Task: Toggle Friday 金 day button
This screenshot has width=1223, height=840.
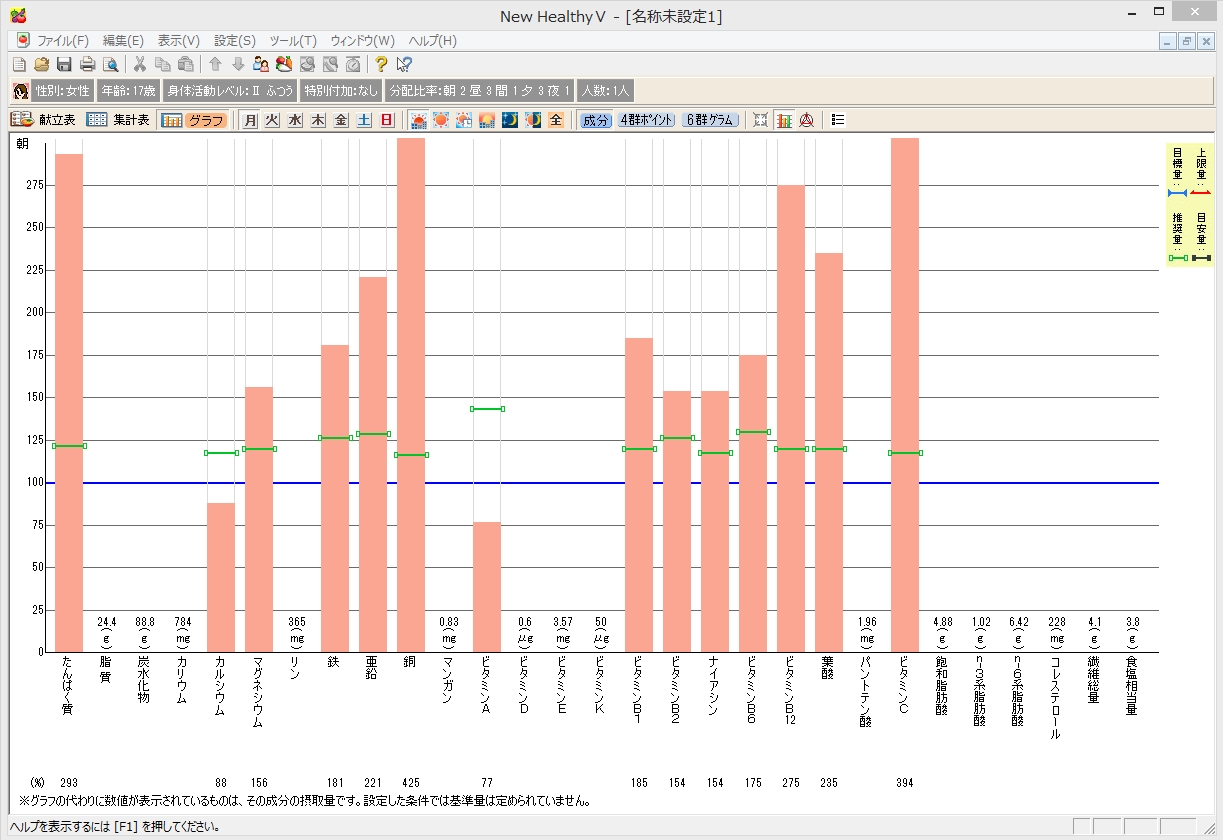Action: click(341, 120)
